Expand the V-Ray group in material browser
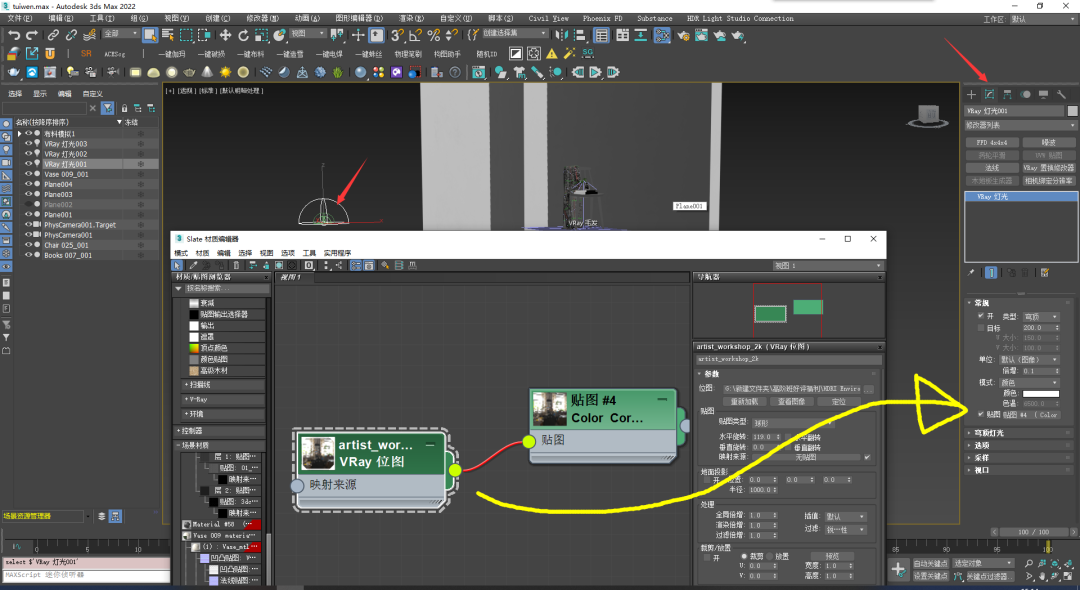The width and height of the screenshot is (1080, 590). pos(197,398)
